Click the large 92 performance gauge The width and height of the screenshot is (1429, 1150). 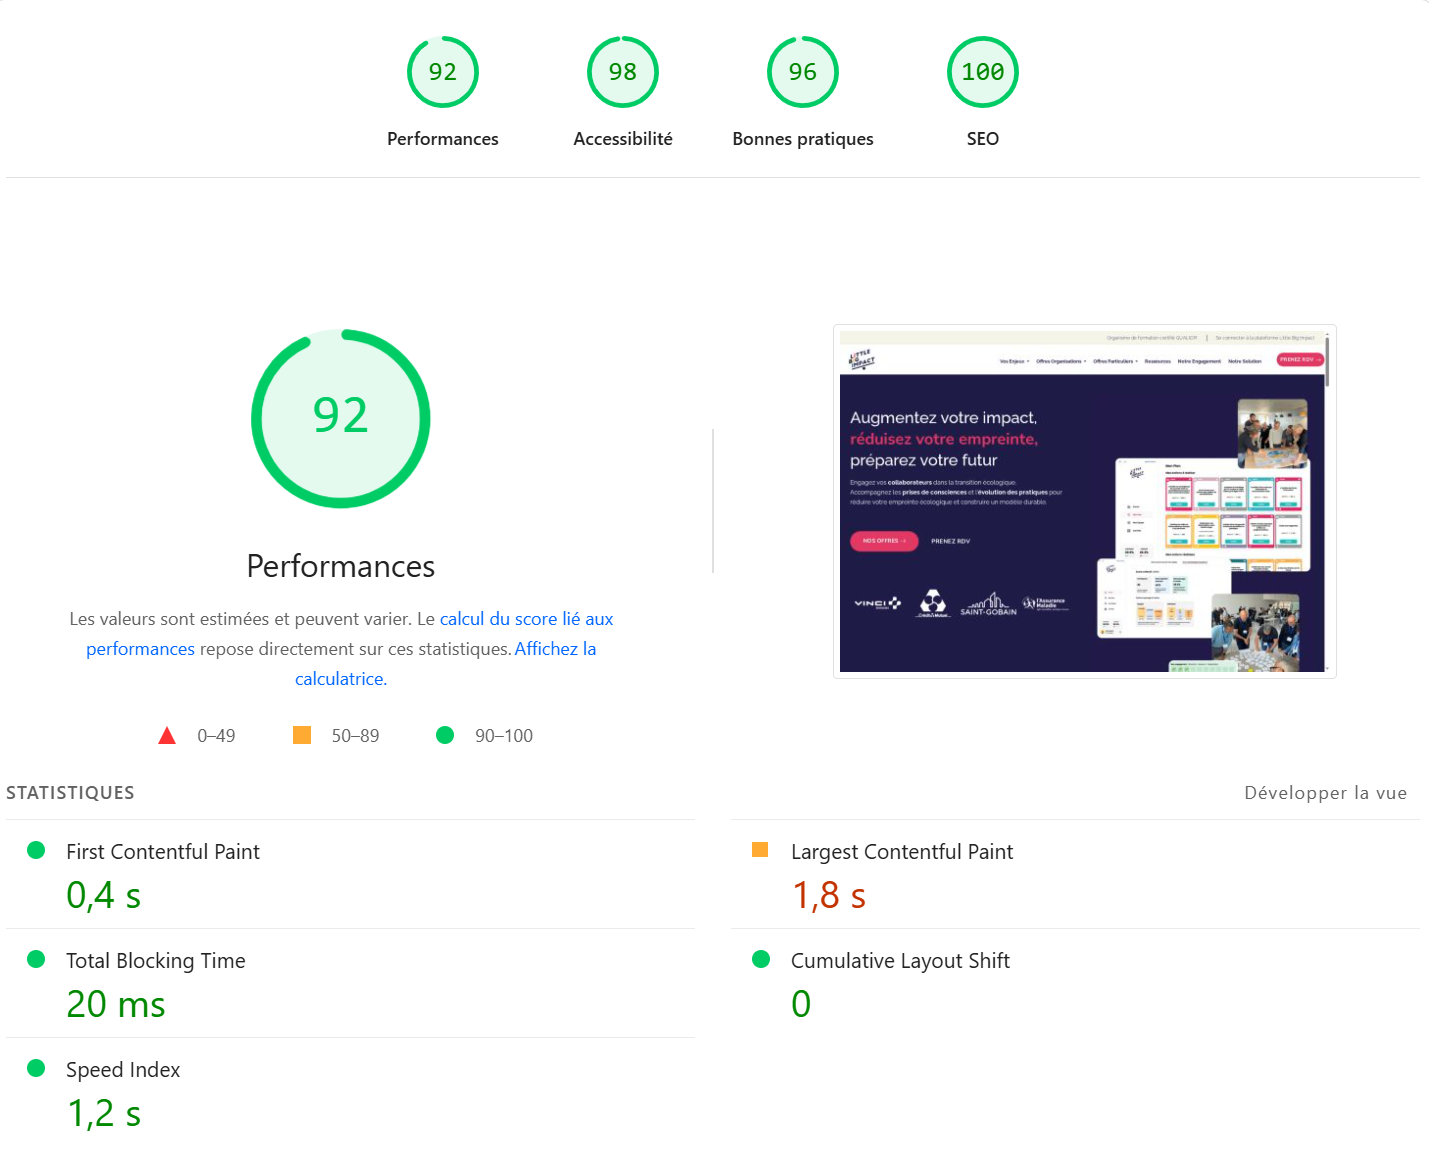coord(341,418)
